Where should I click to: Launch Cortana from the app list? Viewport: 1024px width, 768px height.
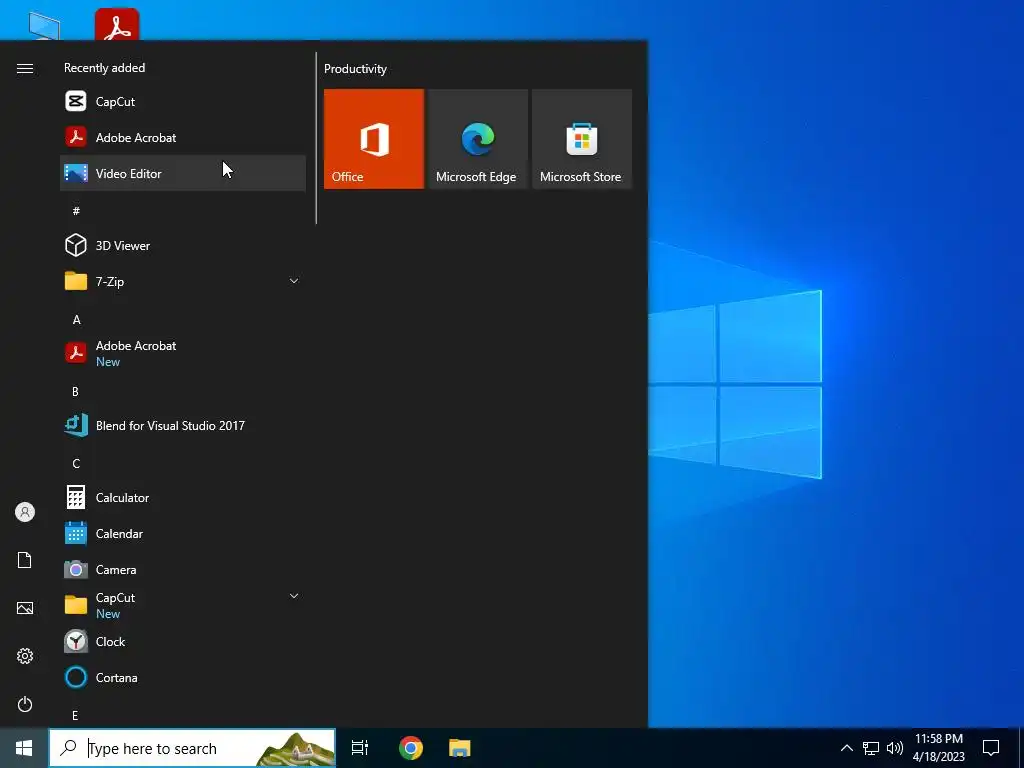tap(183, 677)
